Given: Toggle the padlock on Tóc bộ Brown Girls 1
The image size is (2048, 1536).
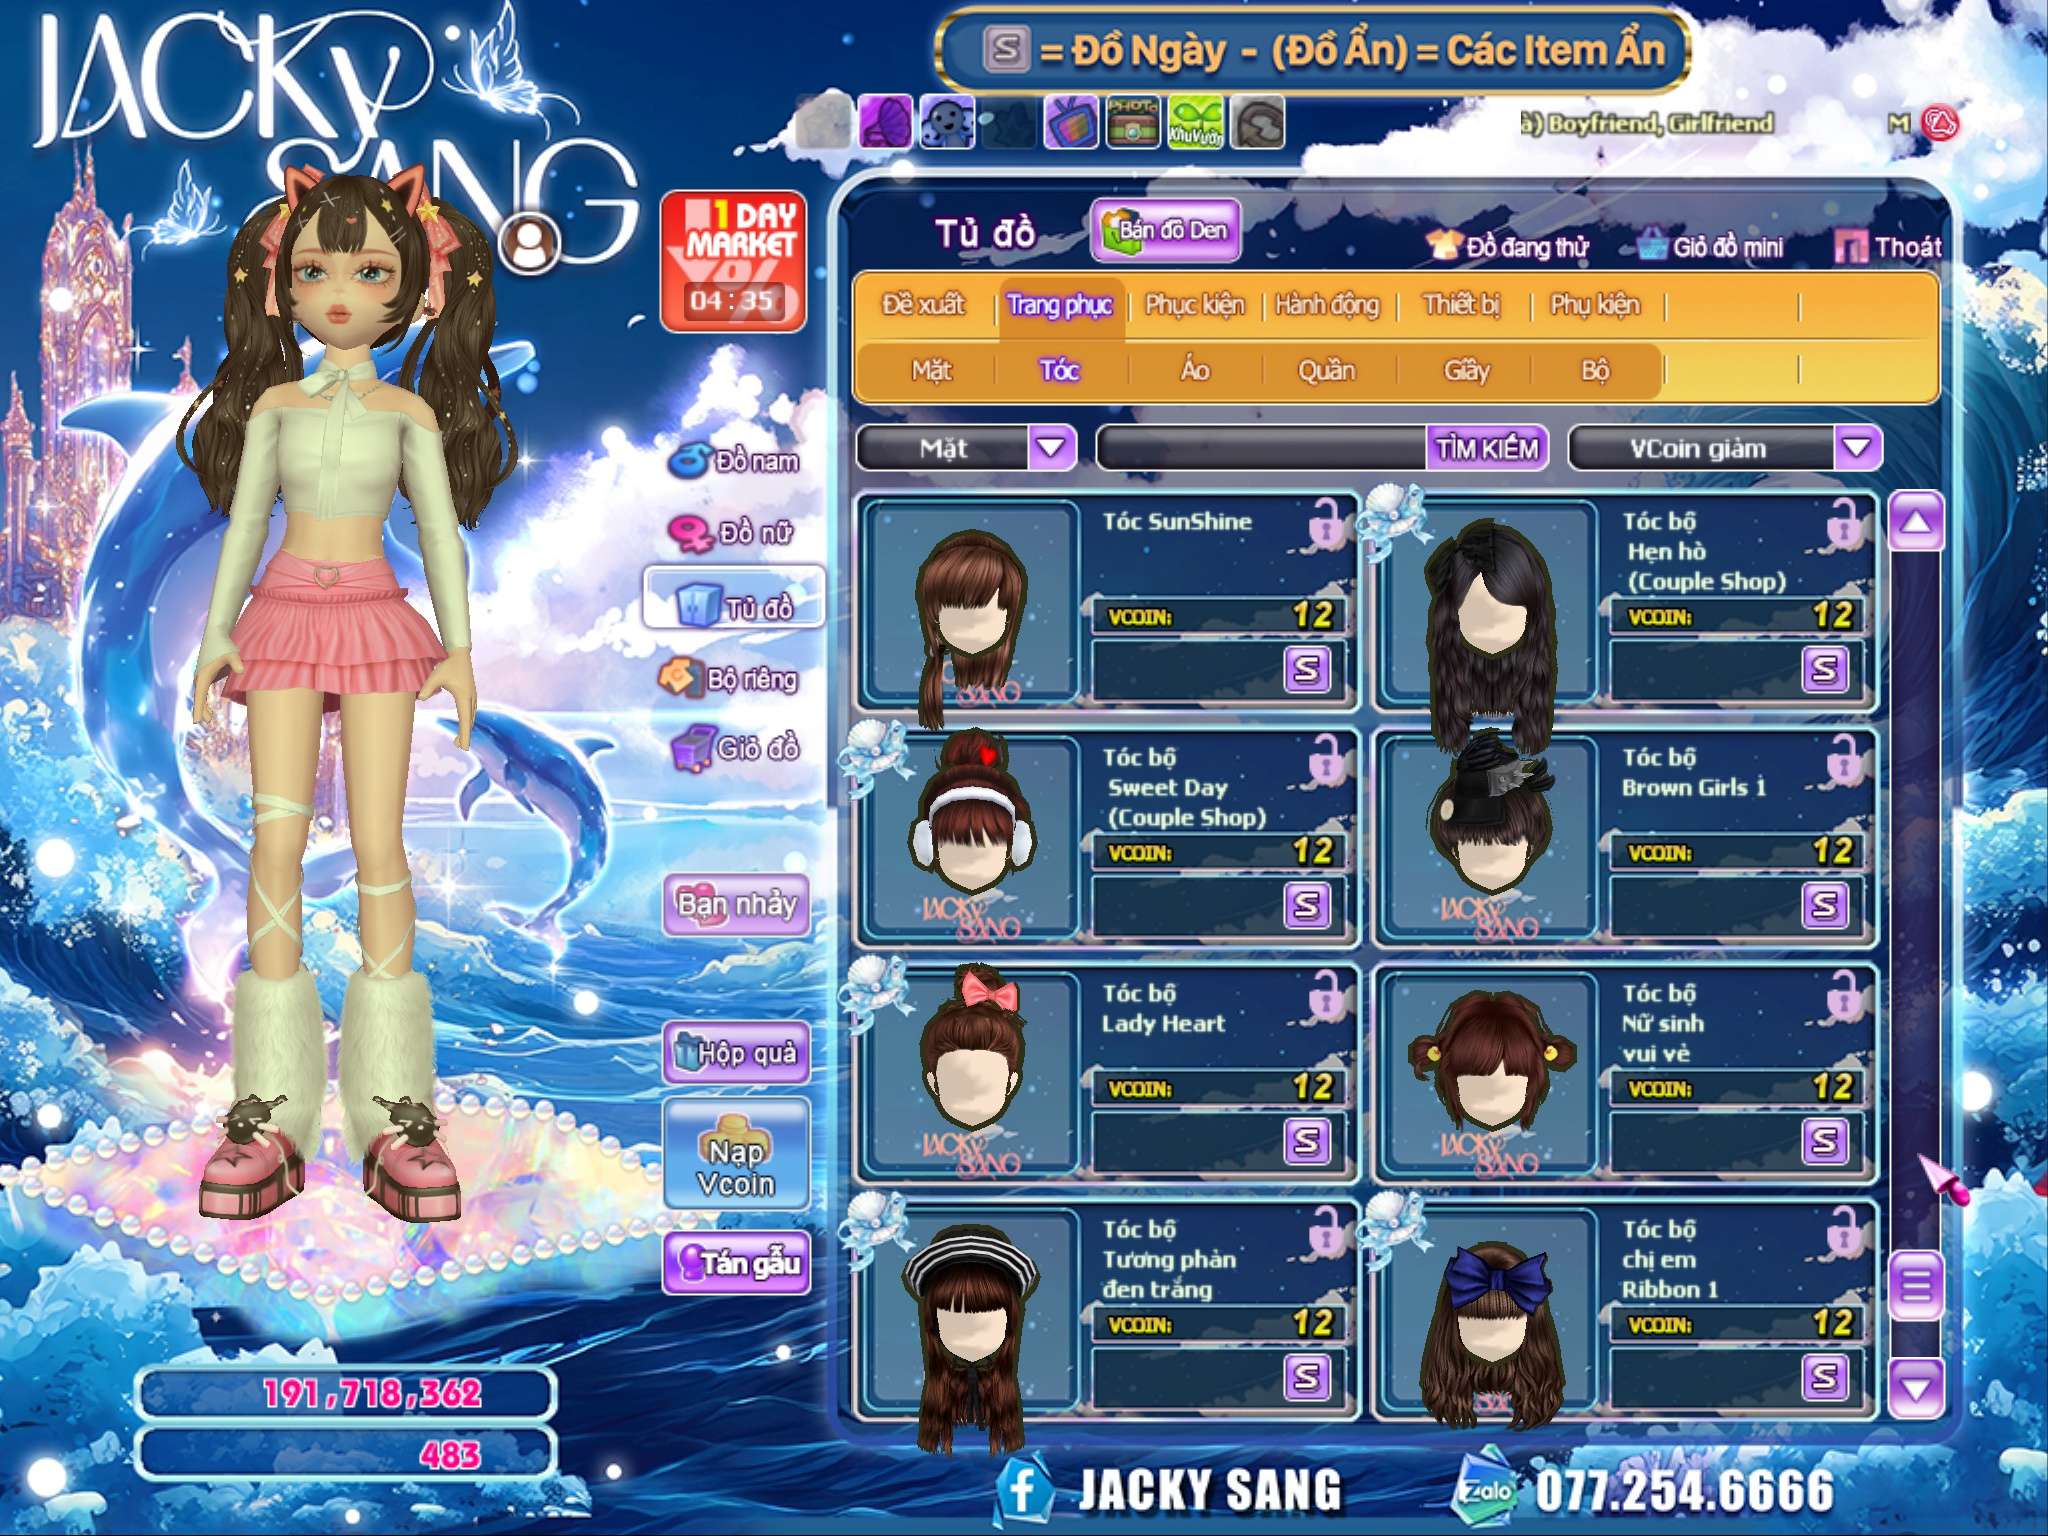Looking at the screenshot, I should [x=1845, y=760].
